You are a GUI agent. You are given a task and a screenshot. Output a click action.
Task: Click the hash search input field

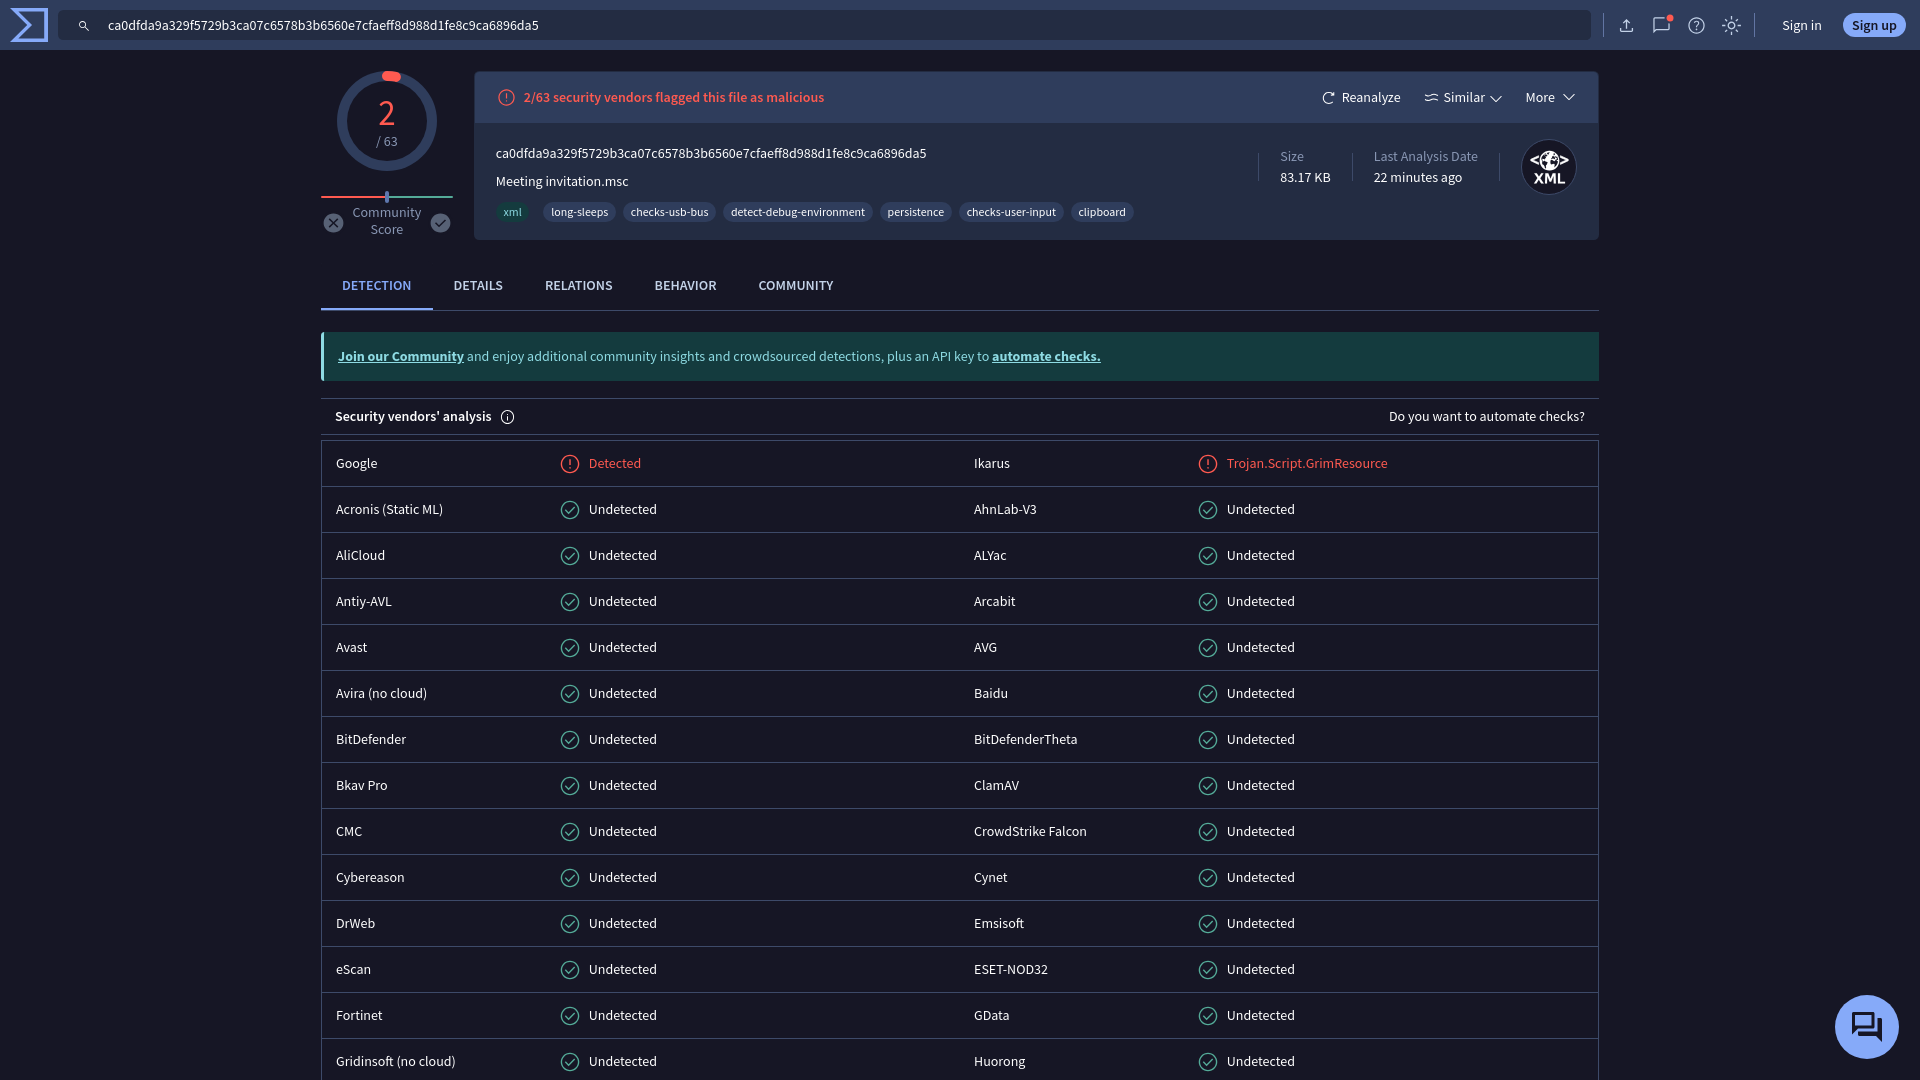tap(824, 26)
